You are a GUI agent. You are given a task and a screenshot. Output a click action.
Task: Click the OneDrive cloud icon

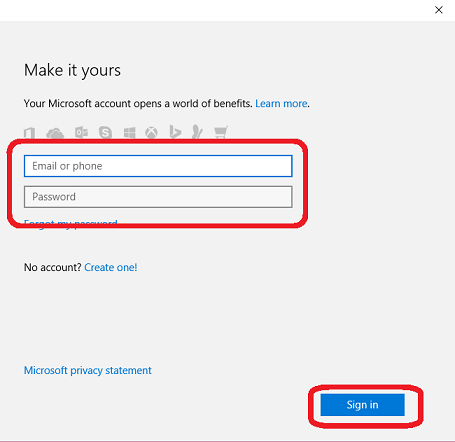point(55,133)
